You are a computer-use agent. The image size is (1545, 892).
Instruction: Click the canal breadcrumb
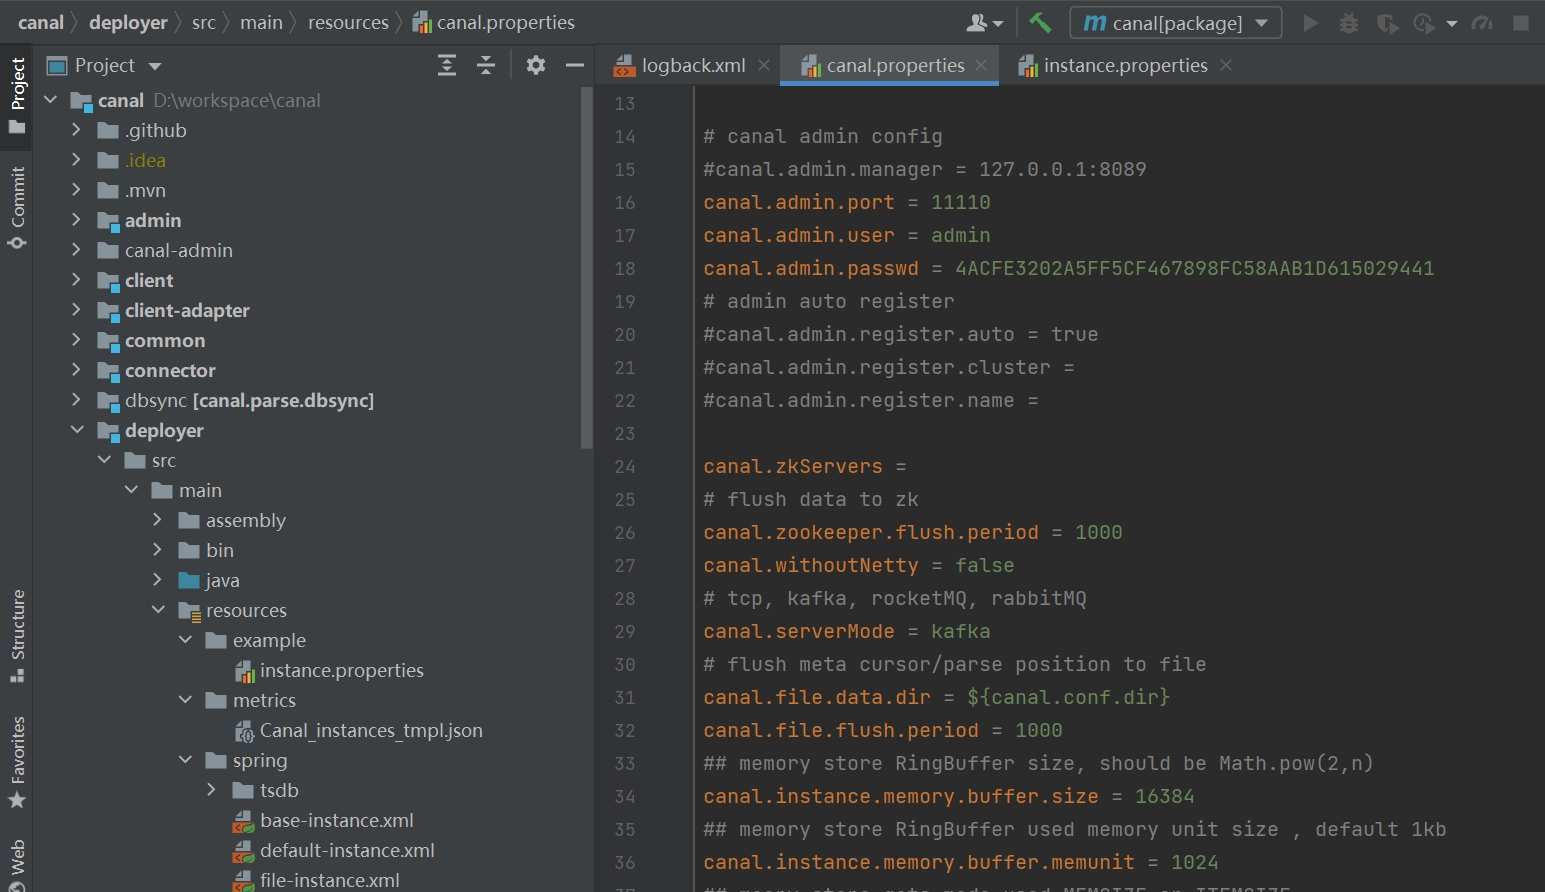pyautogui.click(x=41, y=22)
